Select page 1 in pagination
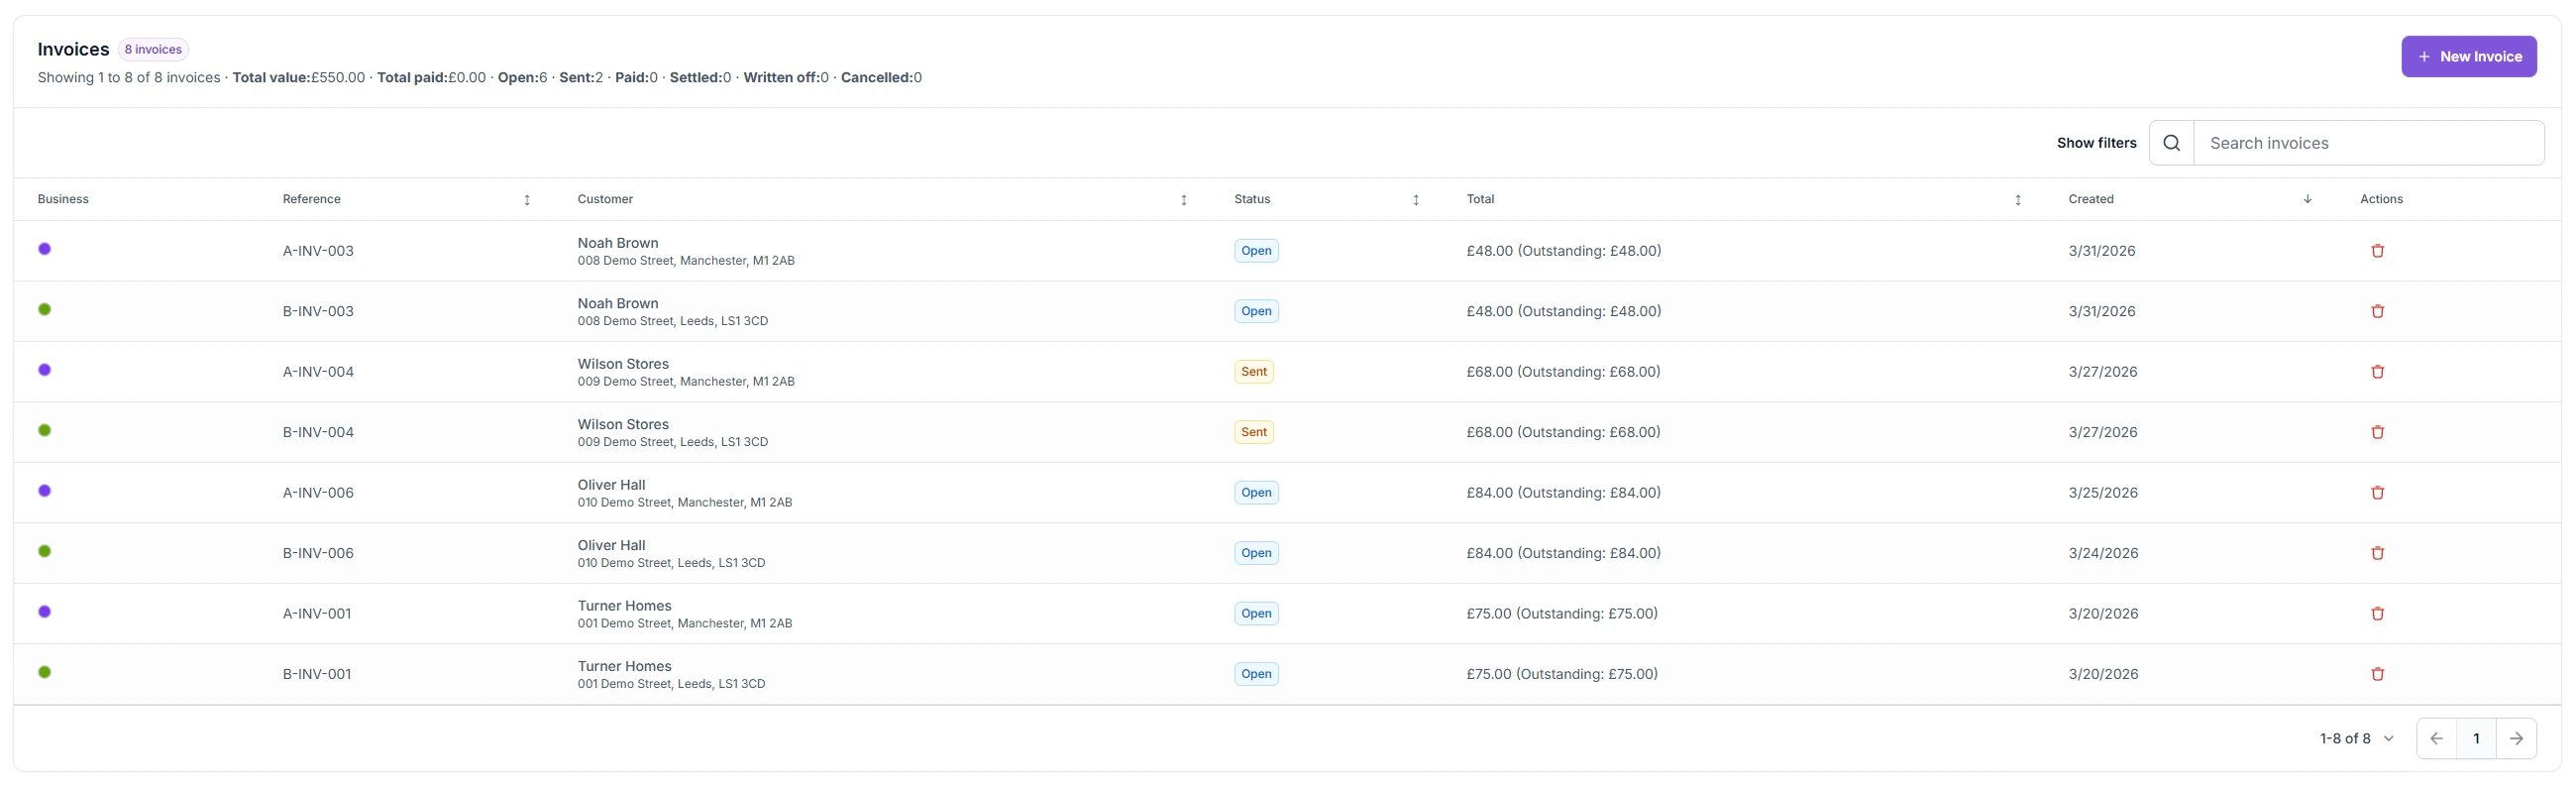Screen dimensions: 2576x787 (x=2476, y=739)
